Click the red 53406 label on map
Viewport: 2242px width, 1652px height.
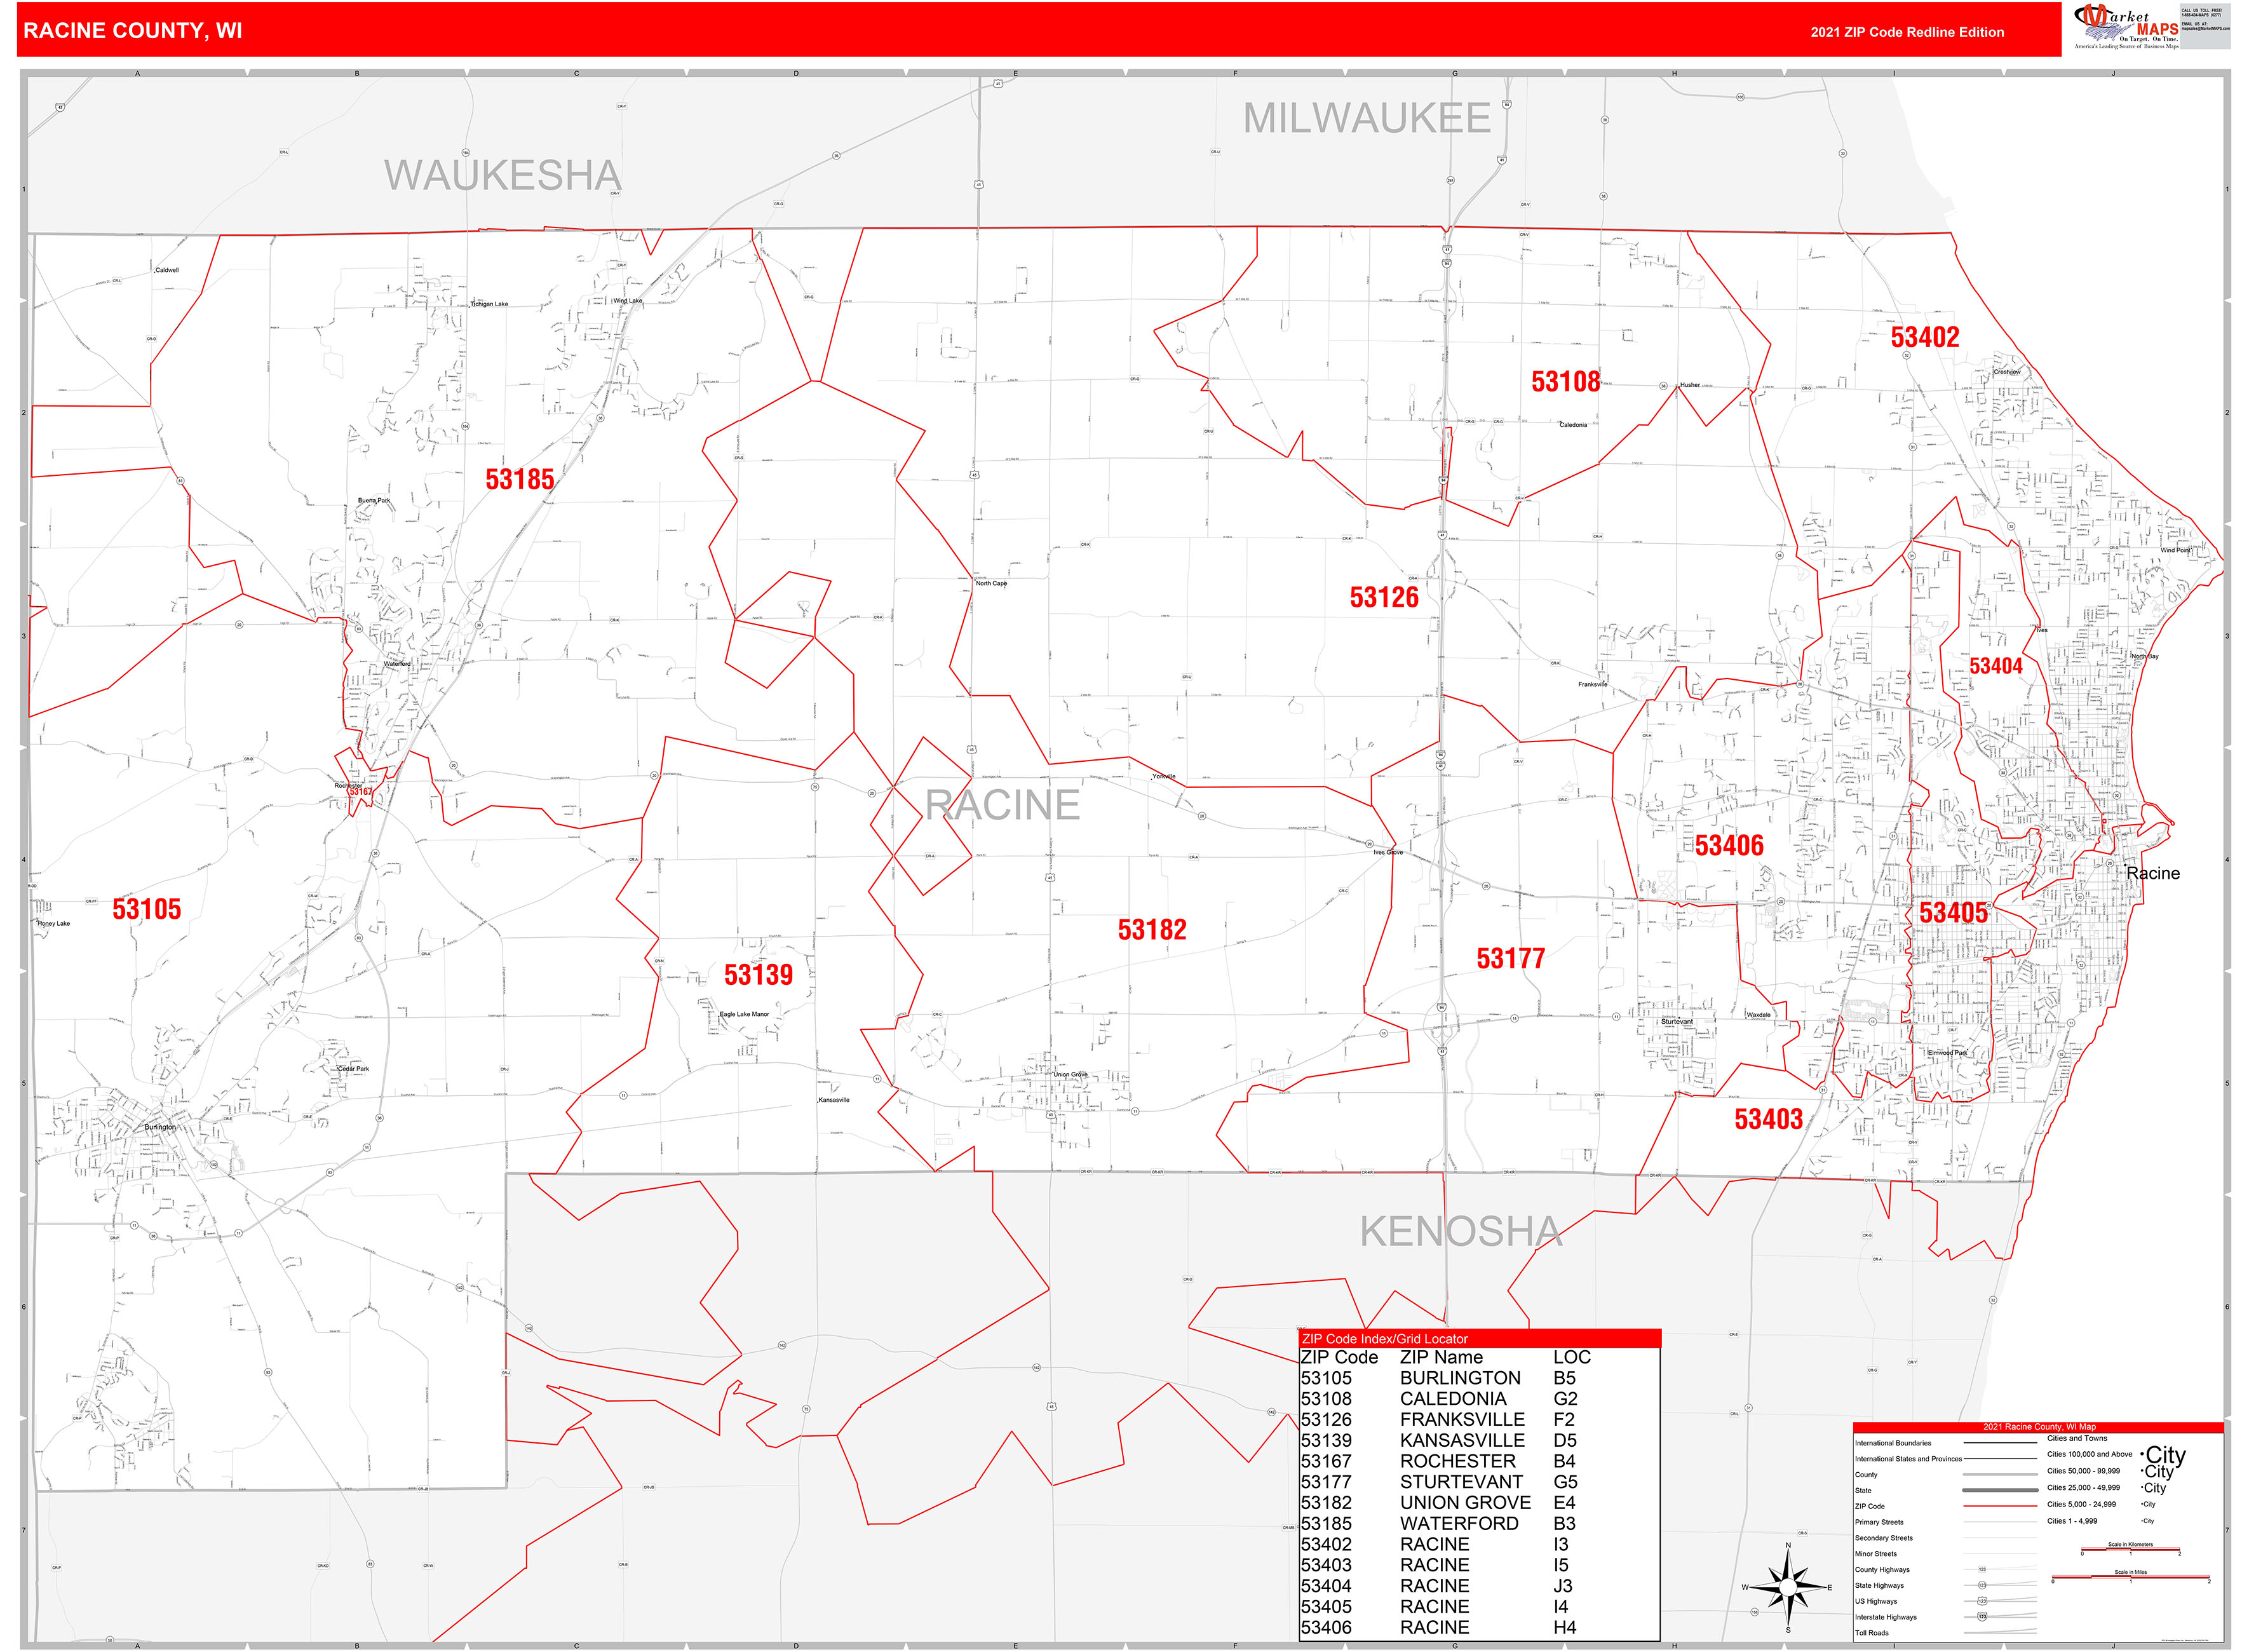[1729, 845]
